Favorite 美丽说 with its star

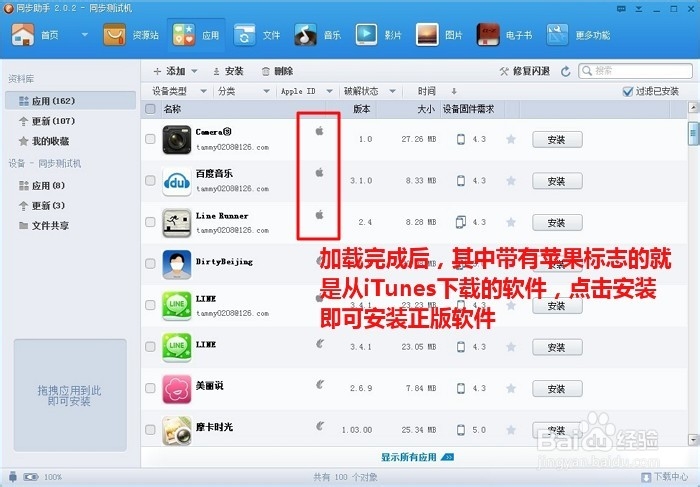[511, 388]
